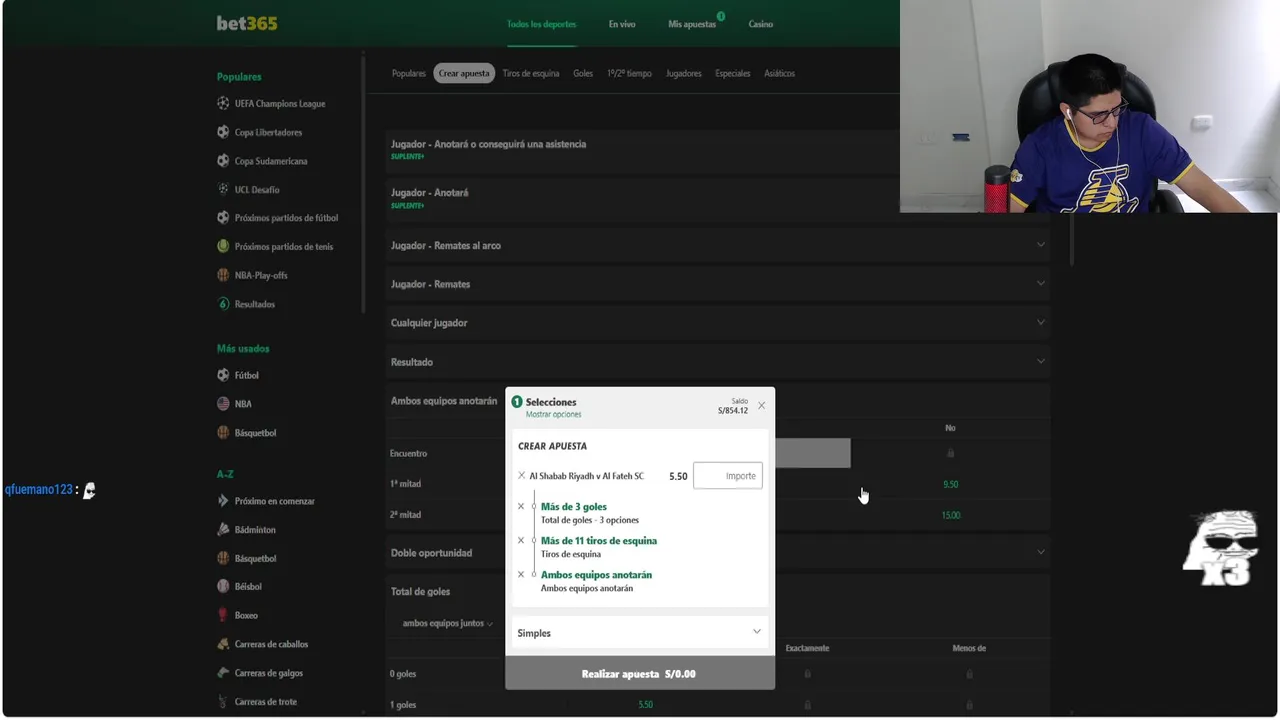1280x720 pixels.
Task: Click the Importe stake input field
Action: coord(728,476)
